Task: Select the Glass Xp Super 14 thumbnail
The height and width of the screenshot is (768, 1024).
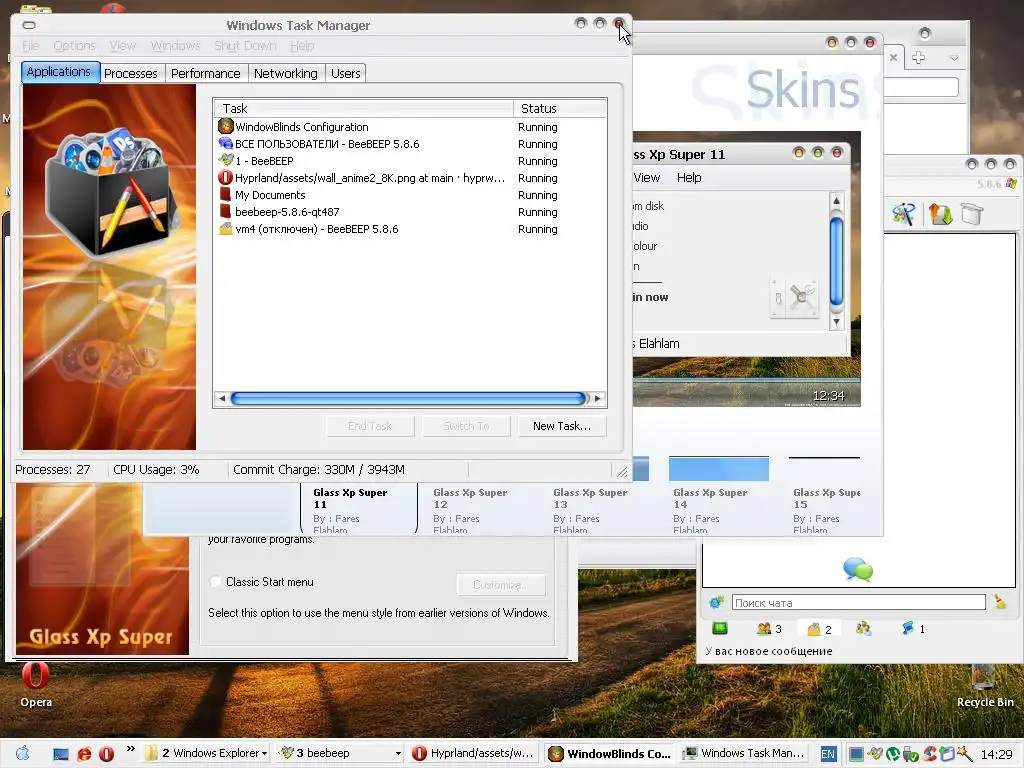Action: [718, 469]
